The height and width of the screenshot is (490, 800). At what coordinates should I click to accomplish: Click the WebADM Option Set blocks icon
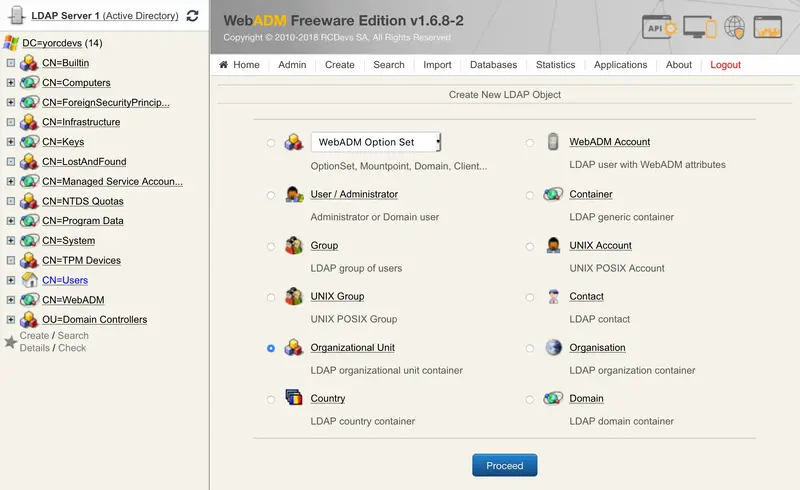(294, 142)
